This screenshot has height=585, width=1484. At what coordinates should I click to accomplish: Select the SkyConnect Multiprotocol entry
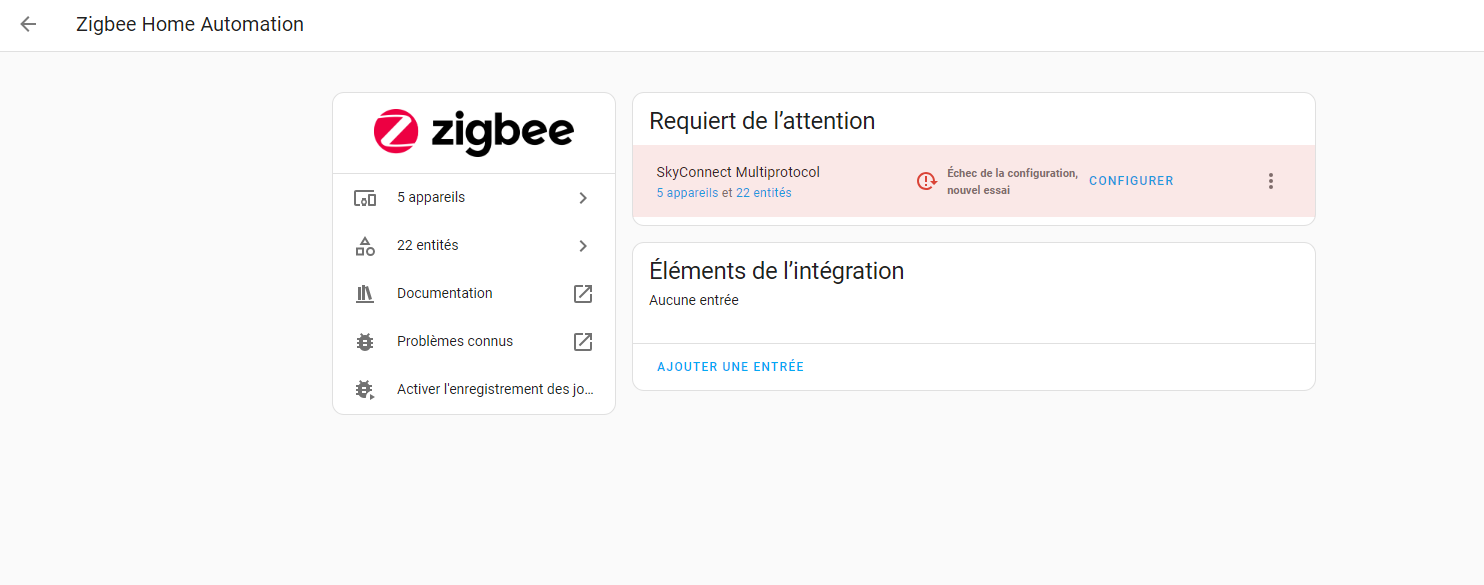(738, 172)
